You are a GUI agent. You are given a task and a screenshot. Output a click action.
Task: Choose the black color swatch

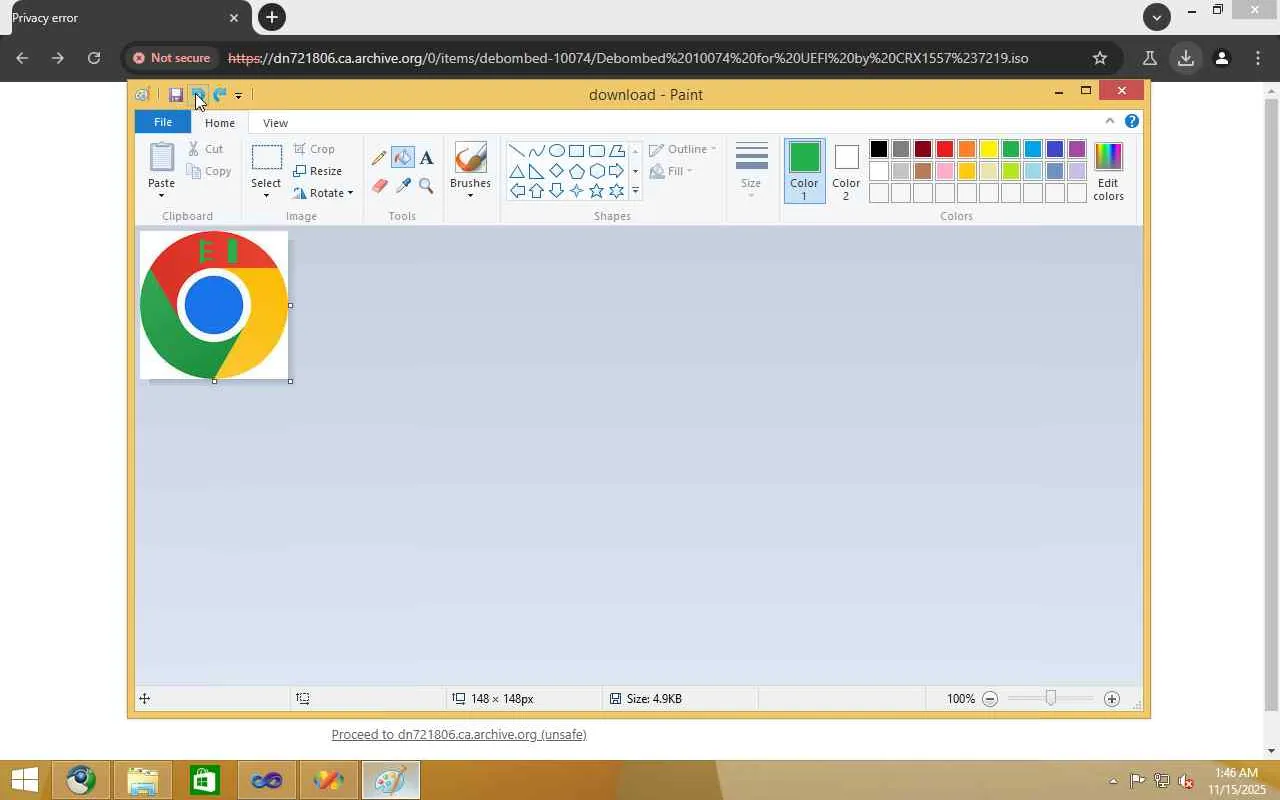tap(878, 149)
